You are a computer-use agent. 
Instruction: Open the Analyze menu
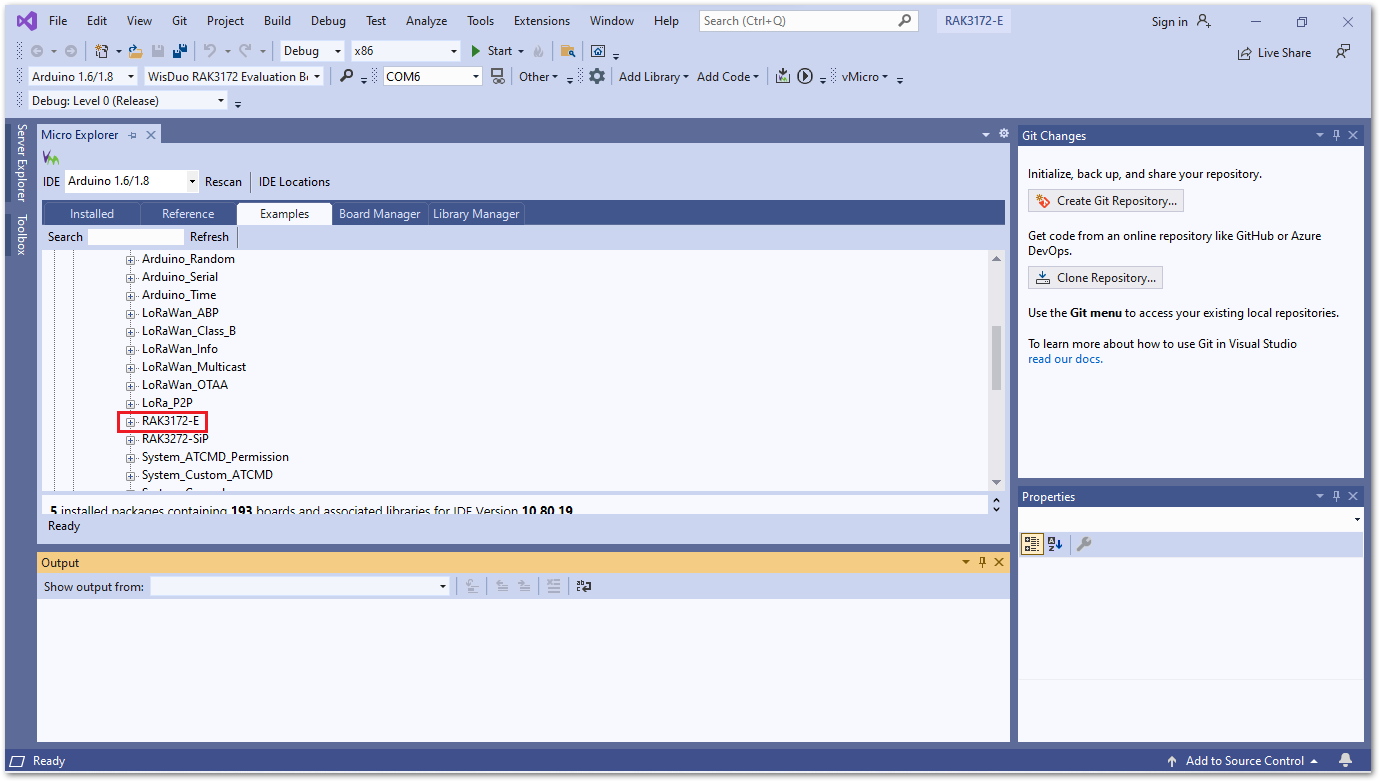[x=427, y=21]
